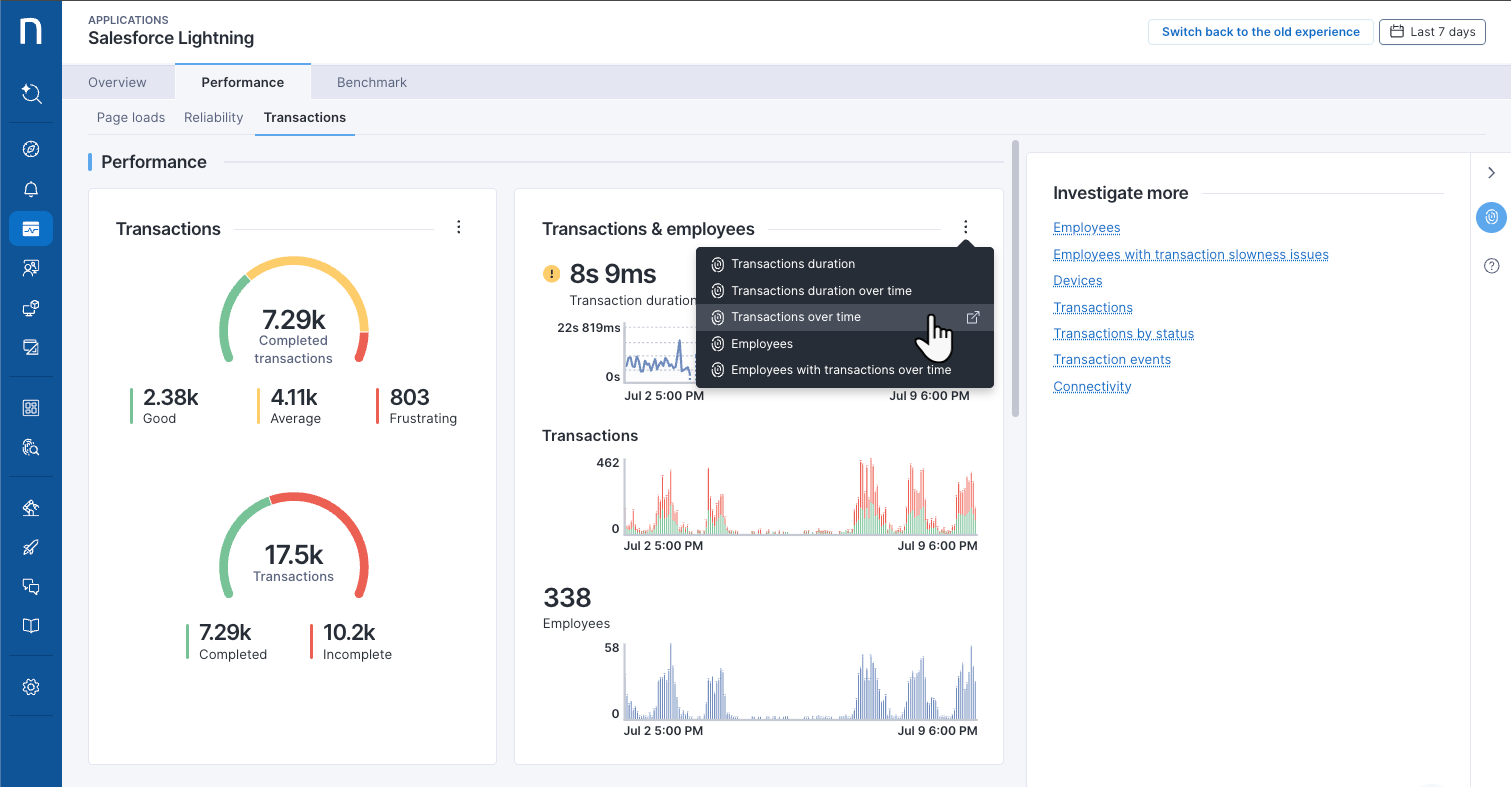Open the search icon in left sidebar
This screenshot has width=1511, height=787.
pos(31,94)
